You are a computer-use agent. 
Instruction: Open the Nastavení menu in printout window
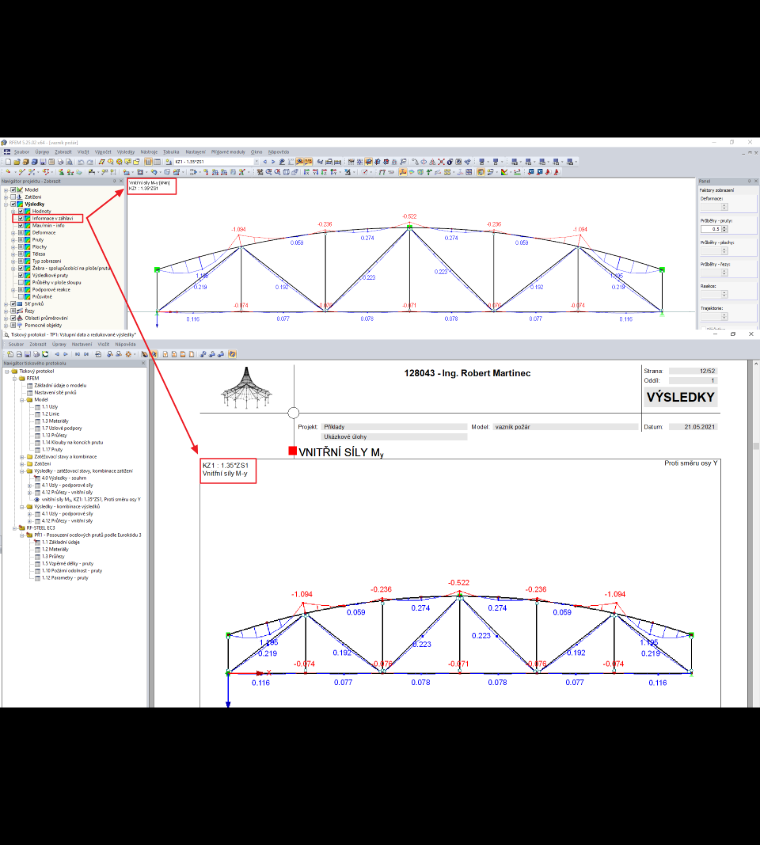[82, 344]
